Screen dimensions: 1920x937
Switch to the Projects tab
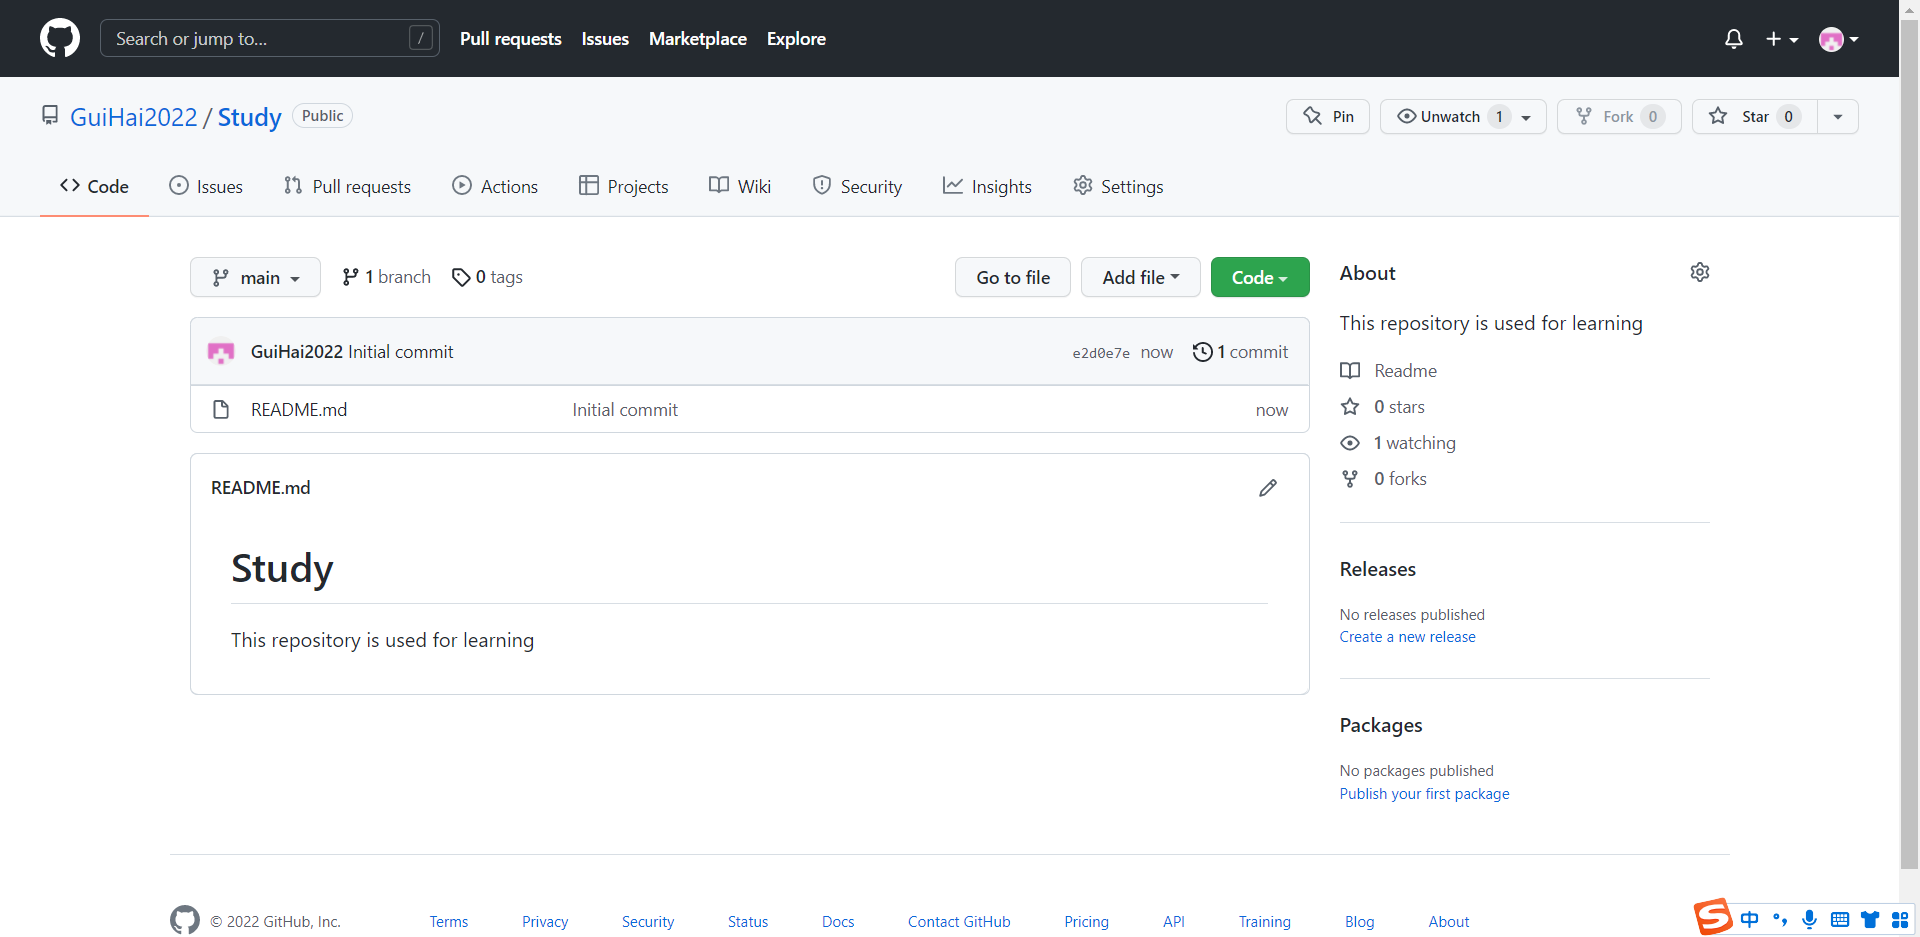click(623, 186)
